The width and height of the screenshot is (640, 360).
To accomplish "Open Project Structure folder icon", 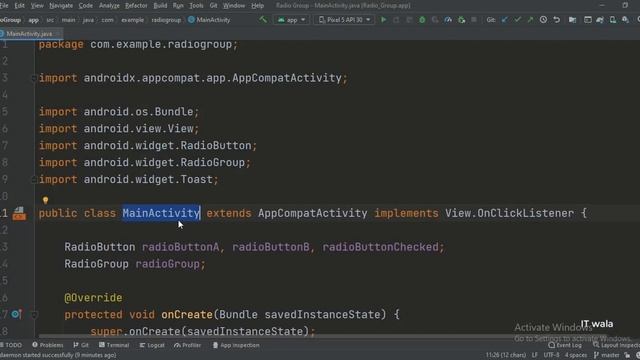I will tap(572, 20).
